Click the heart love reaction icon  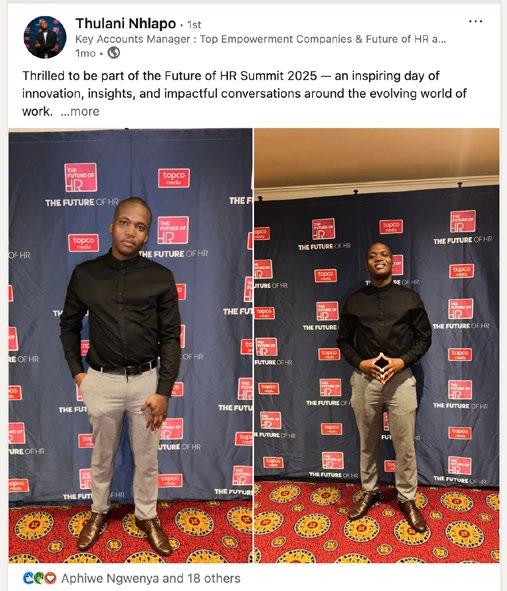coord(51,578)
